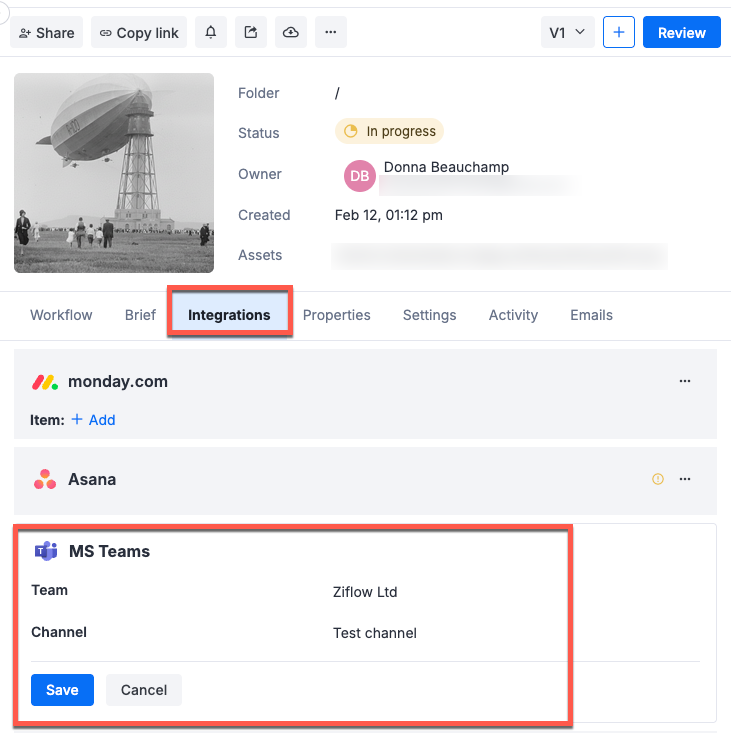Switch to the Workflow tab

[61, 315]
